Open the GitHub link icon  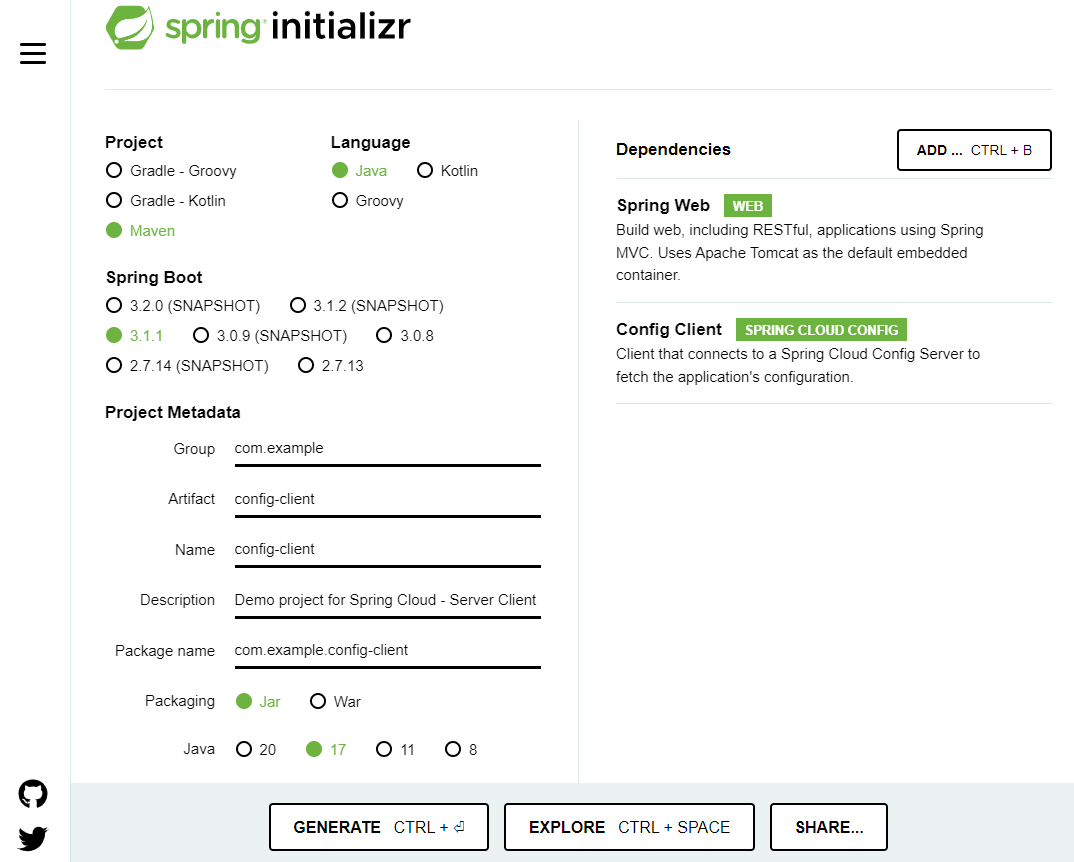[x=33, y=793]
